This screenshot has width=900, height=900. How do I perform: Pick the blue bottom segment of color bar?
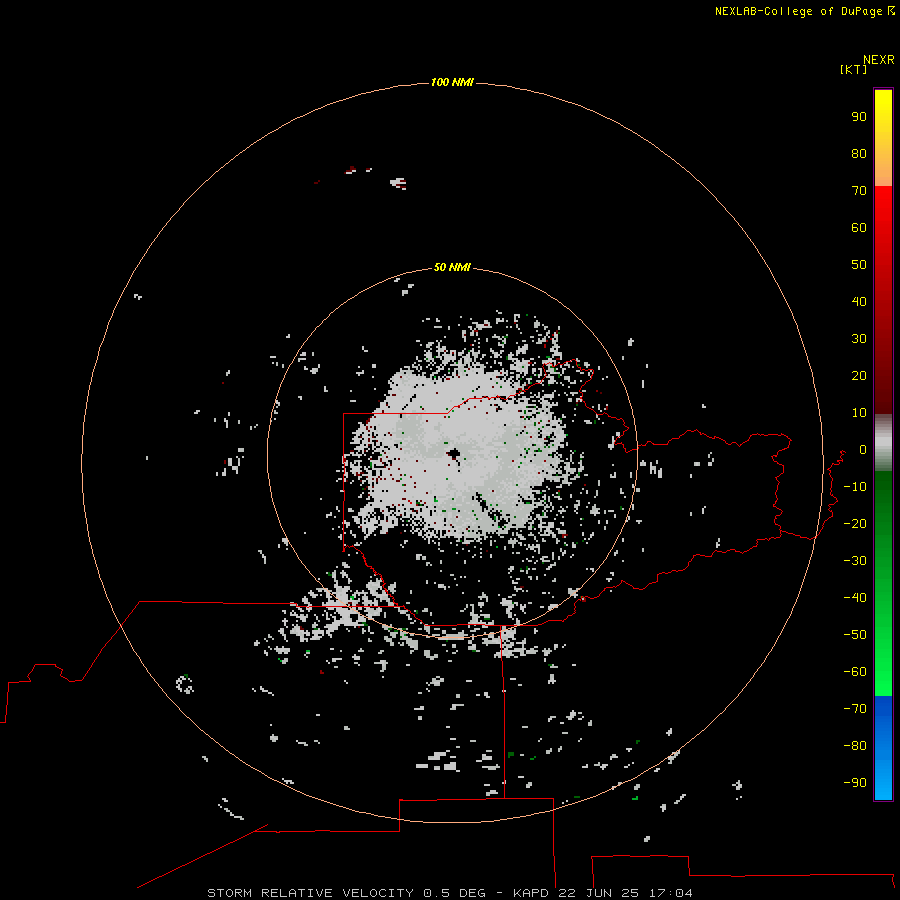point(883,748)
